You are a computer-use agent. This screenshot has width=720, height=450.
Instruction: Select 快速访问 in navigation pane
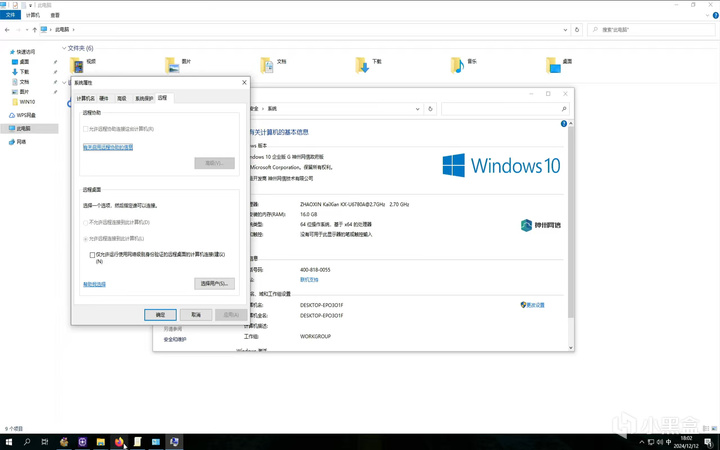tap(22, 52)
